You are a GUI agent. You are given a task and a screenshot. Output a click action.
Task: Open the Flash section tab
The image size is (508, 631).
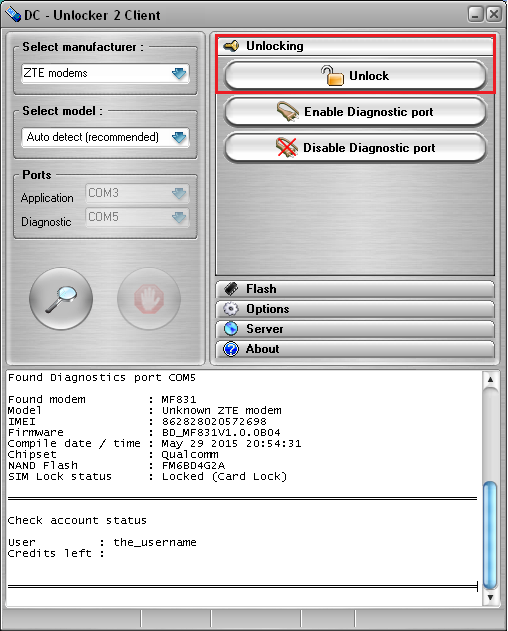tap(355, 289)
